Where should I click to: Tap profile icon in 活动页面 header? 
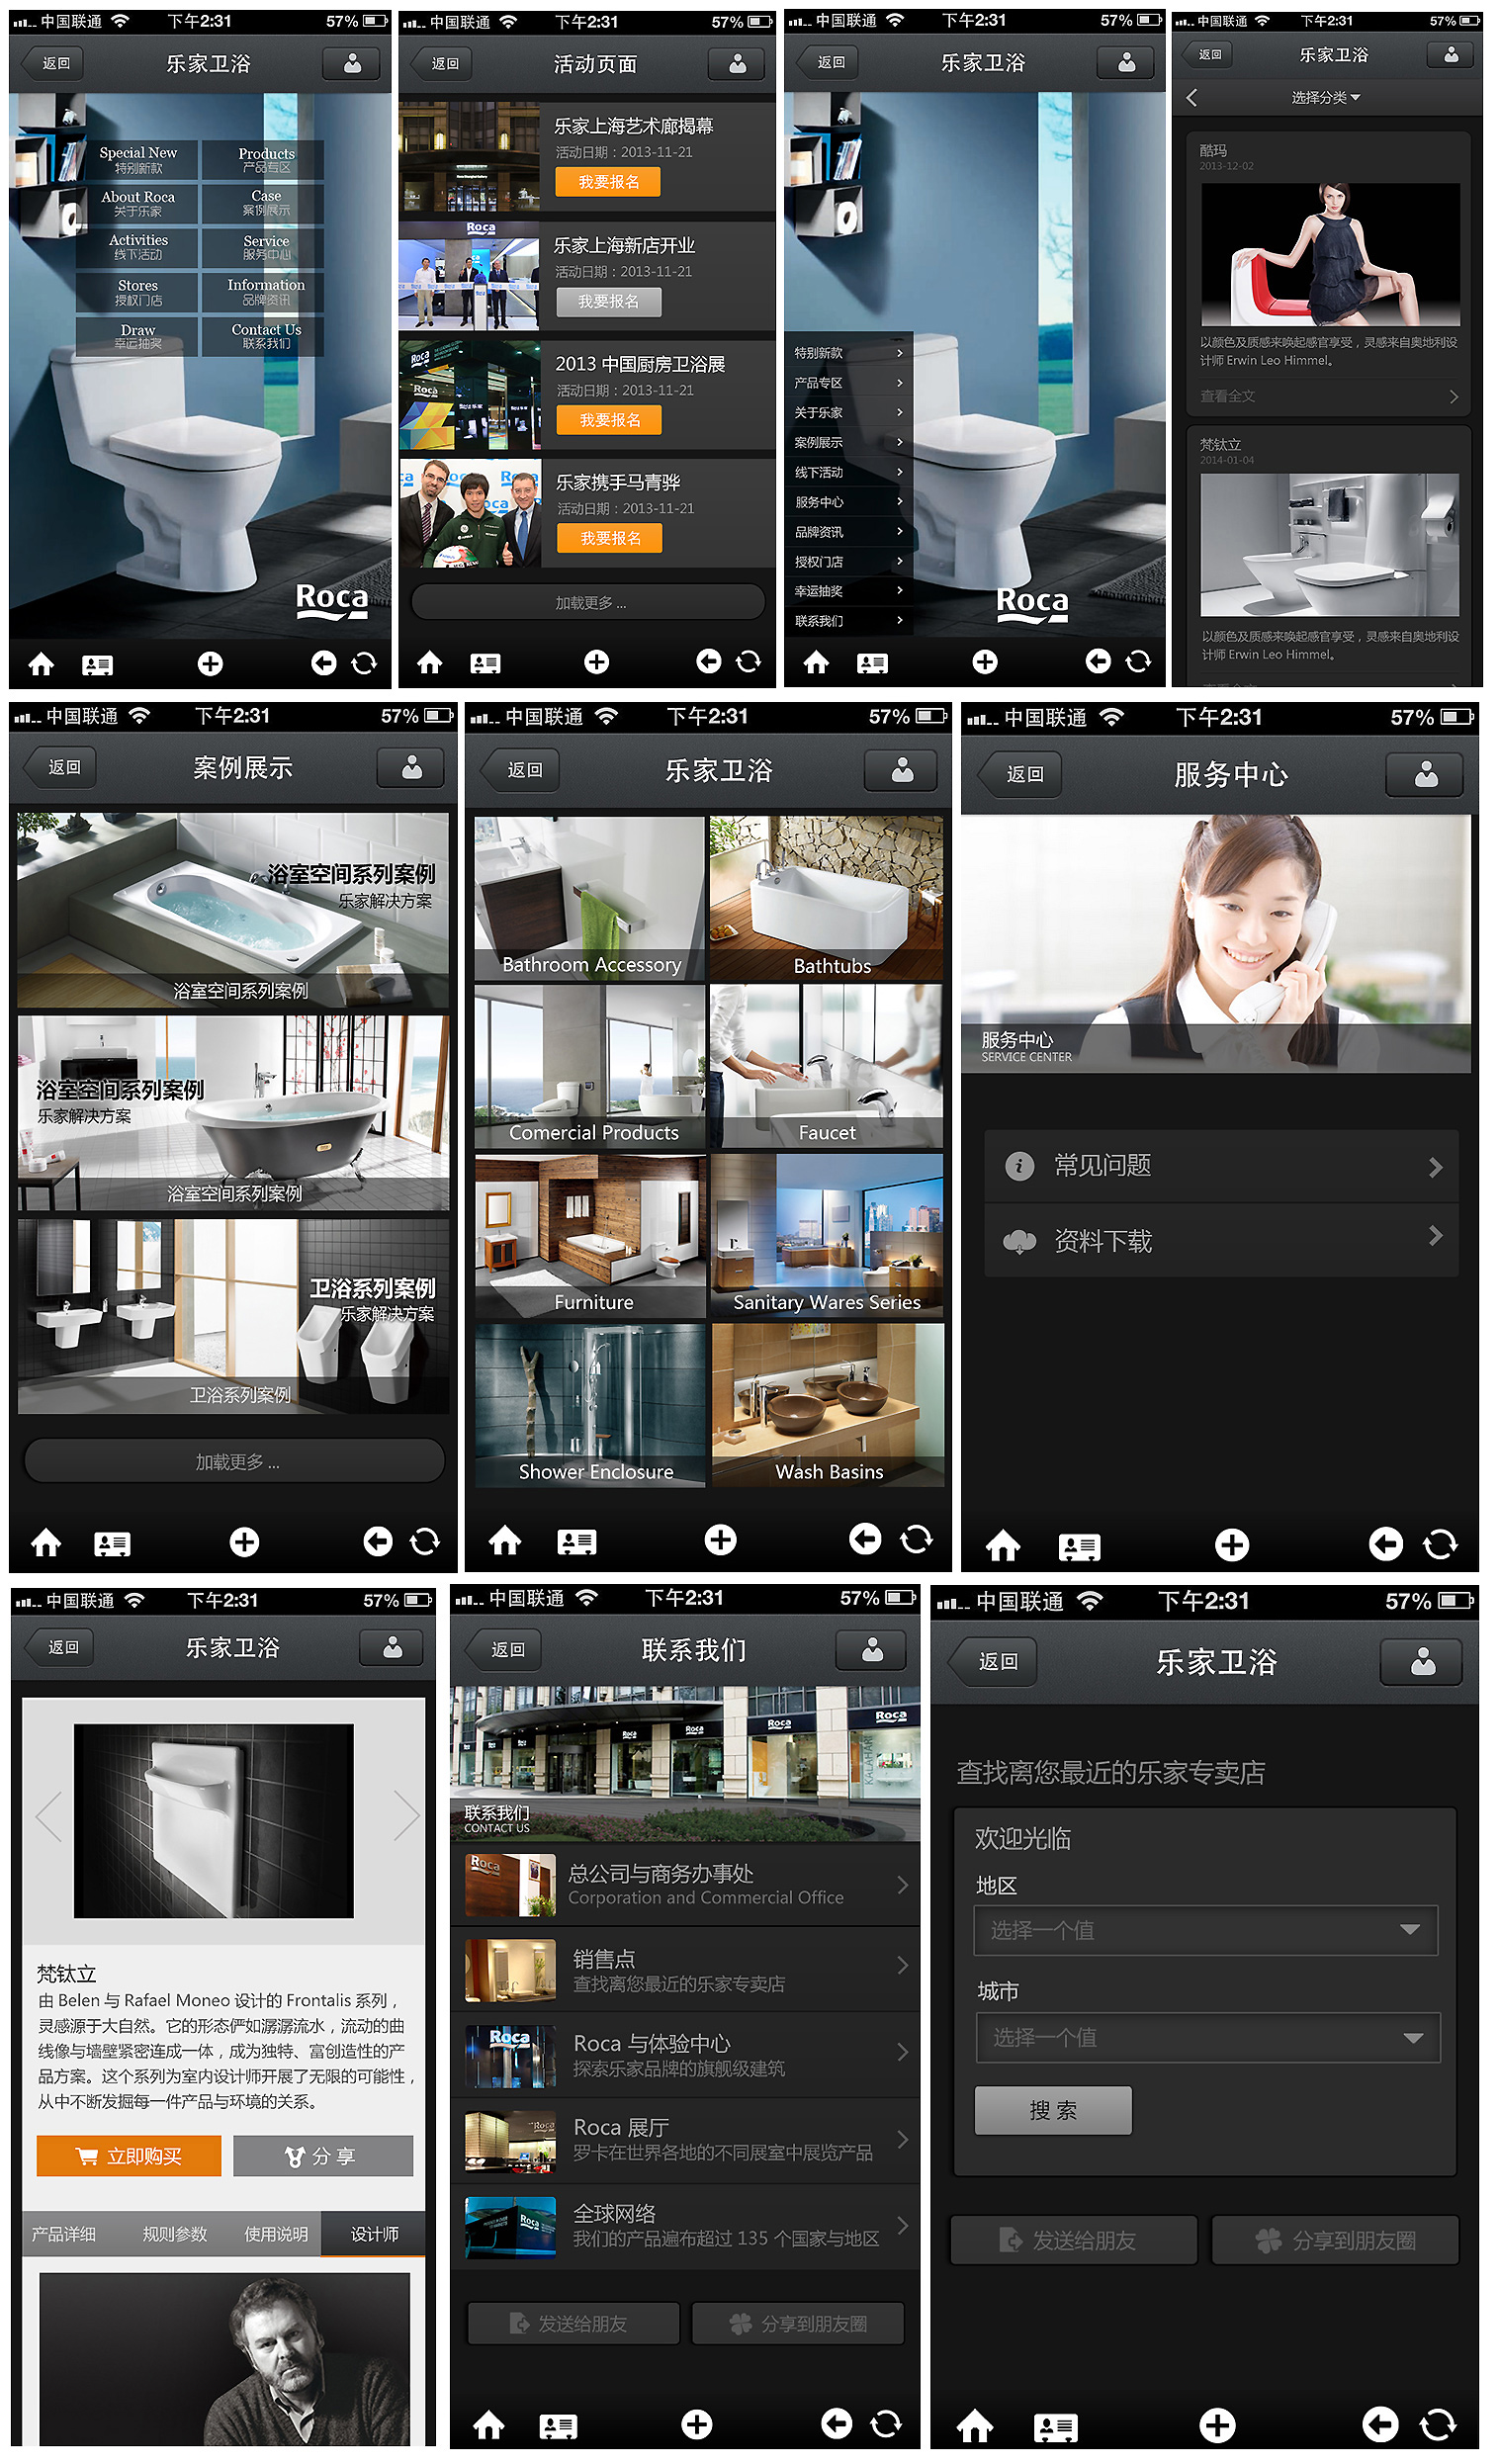click(737, 64)
